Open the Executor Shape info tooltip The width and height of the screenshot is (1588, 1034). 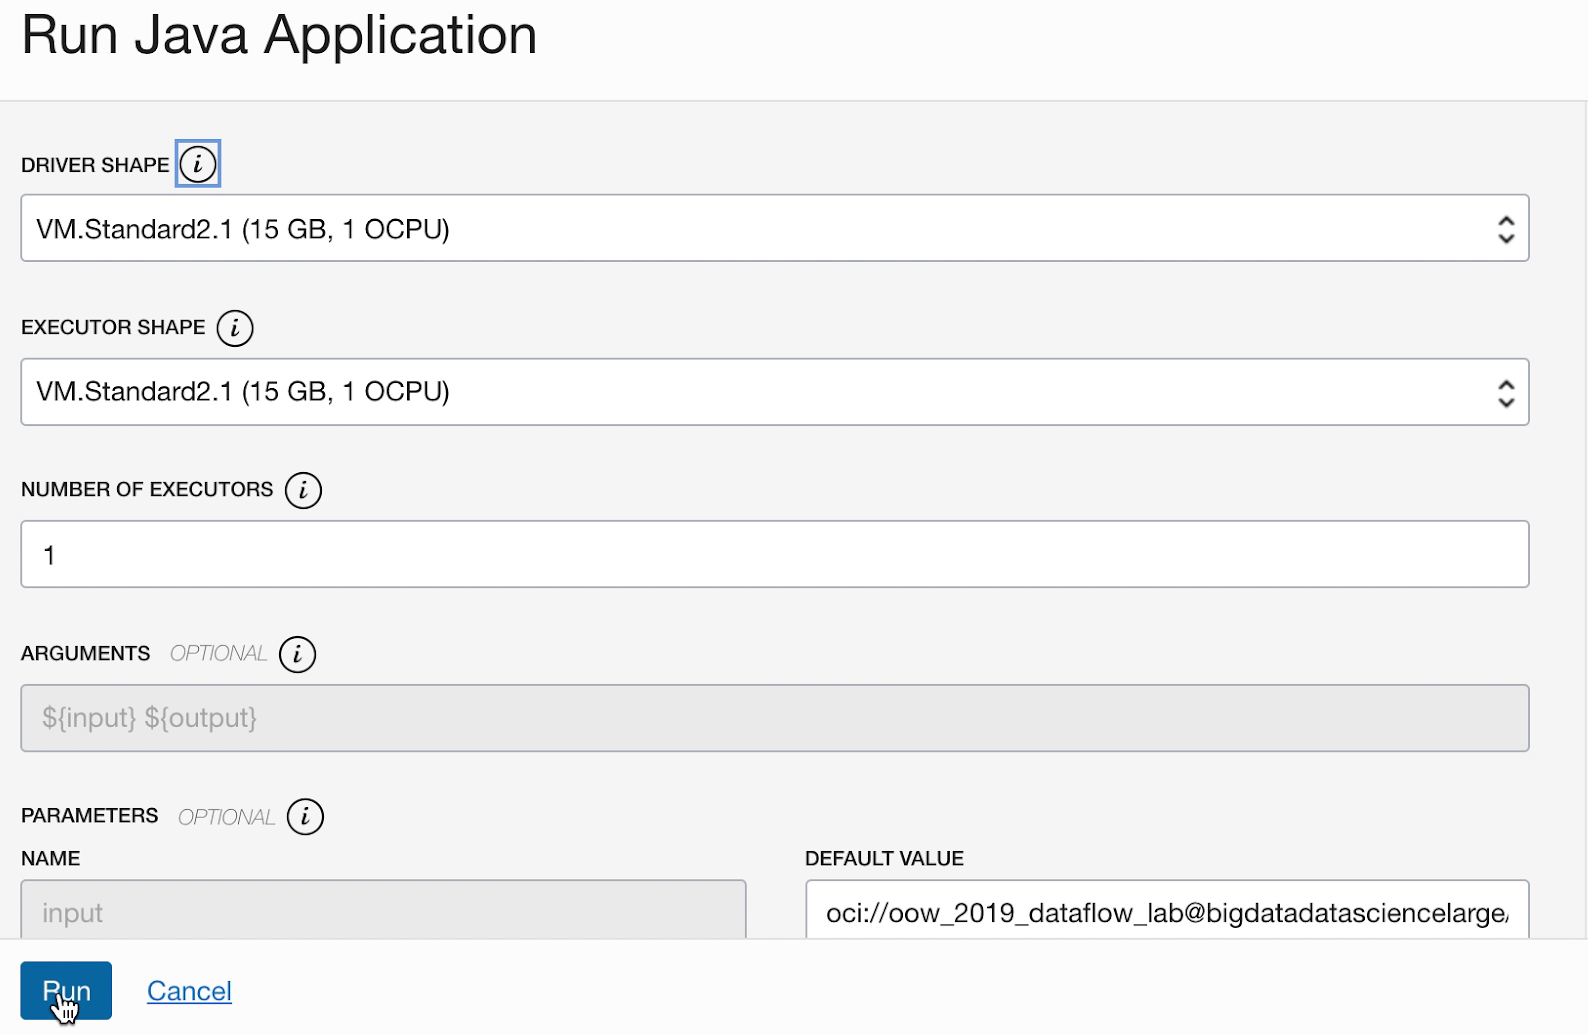click(235, 327)
